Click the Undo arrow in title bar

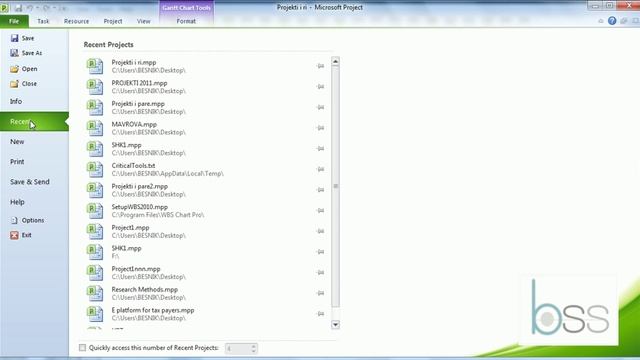click(x=30, y=8)
